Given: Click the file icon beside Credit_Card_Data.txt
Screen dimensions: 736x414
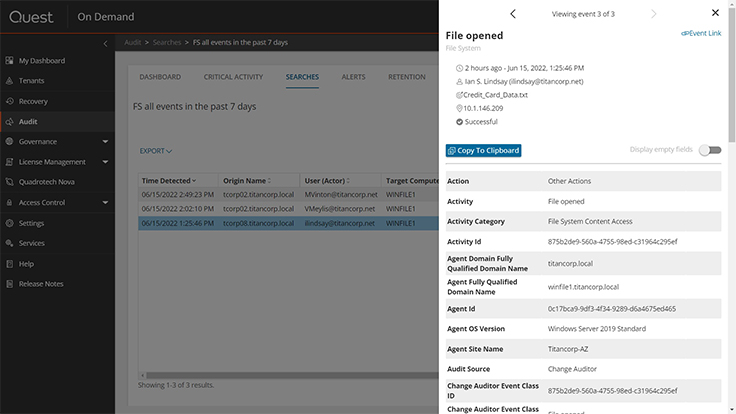Looking at the screenshot, I should point(459,95).
